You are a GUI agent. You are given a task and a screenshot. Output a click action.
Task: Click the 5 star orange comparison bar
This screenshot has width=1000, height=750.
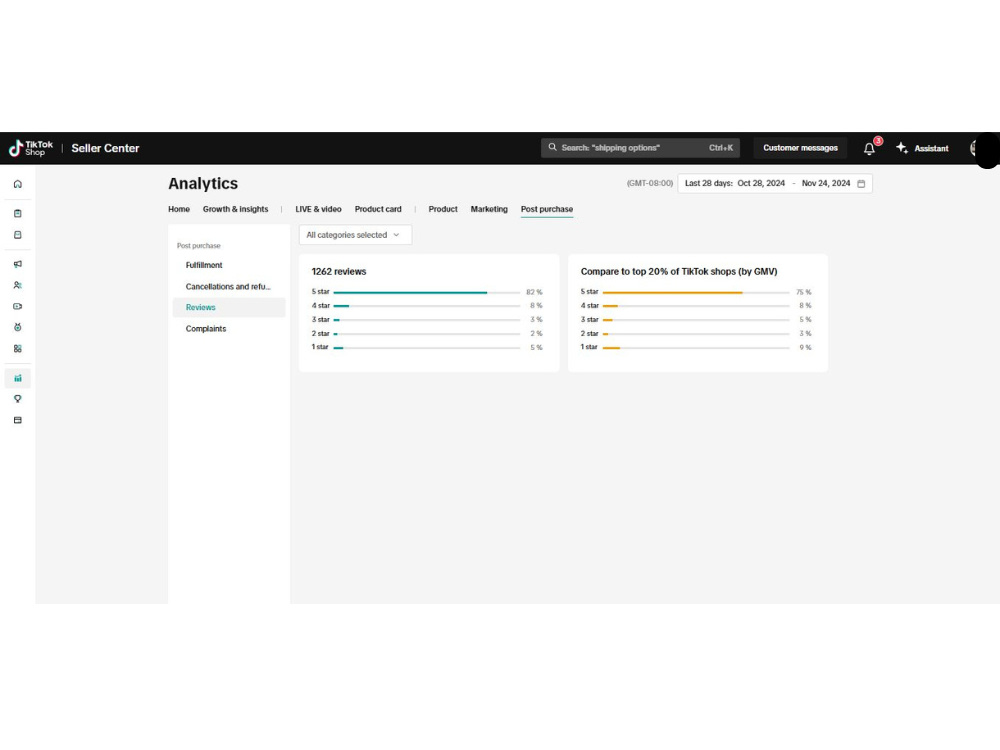point(672,292)
